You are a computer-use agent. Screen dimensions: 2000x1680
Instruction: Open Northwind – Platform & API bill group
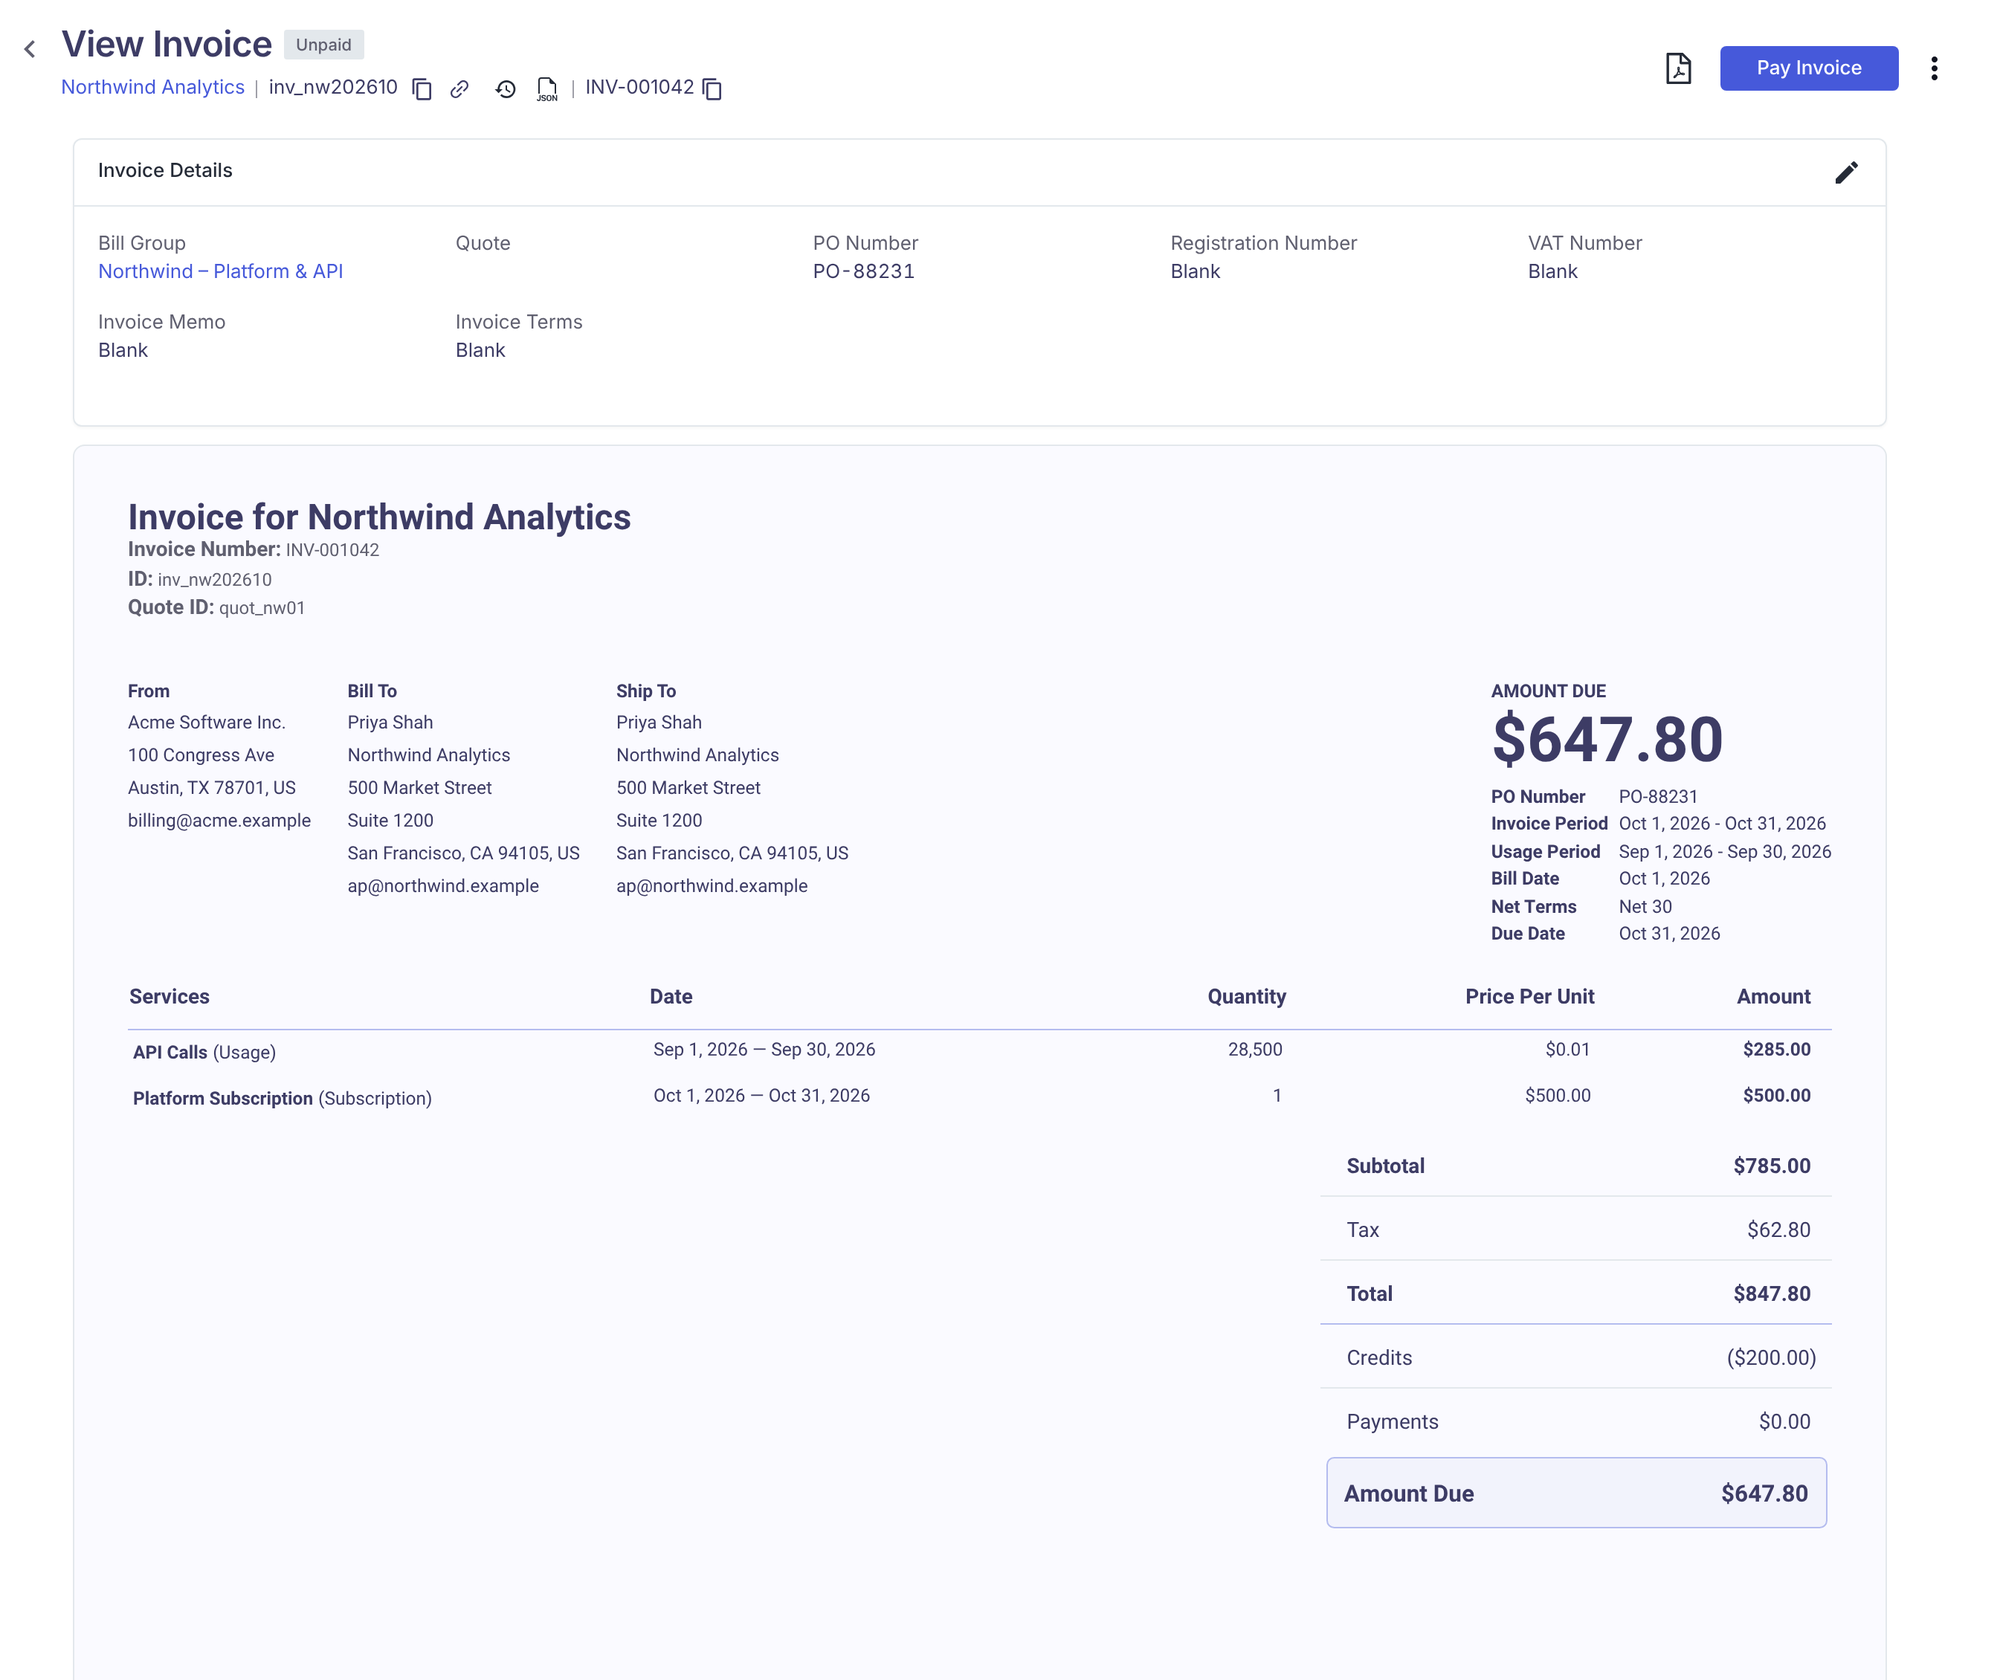pos(220,271)
